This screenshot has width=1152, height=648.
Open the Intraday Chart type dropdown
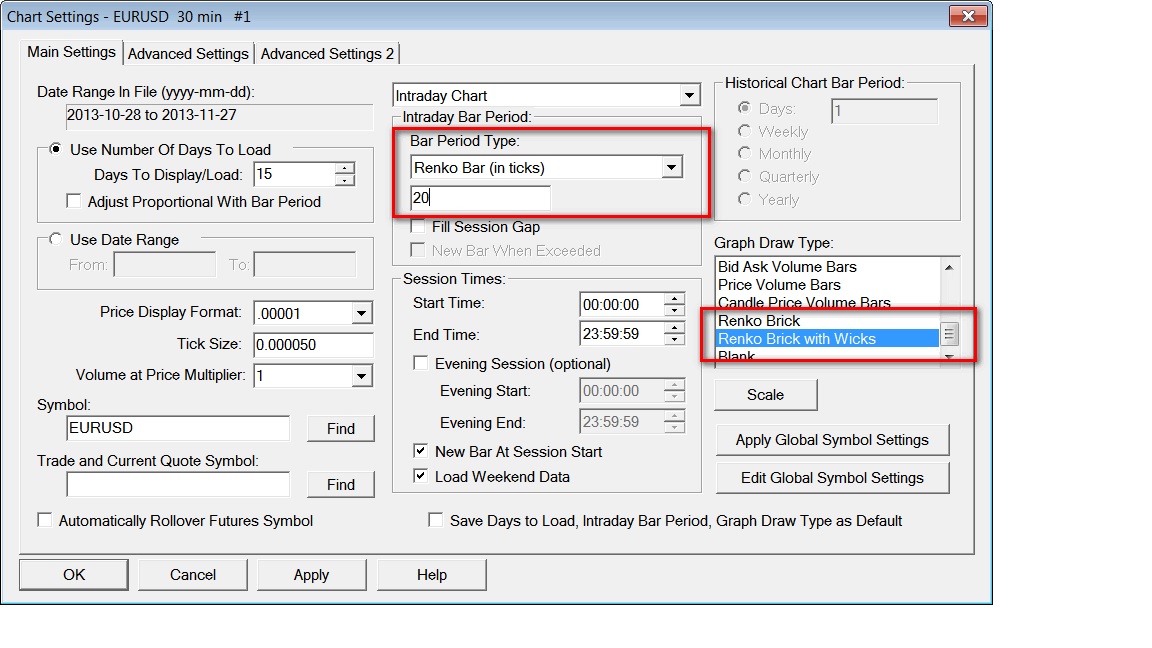coord(688,96)
